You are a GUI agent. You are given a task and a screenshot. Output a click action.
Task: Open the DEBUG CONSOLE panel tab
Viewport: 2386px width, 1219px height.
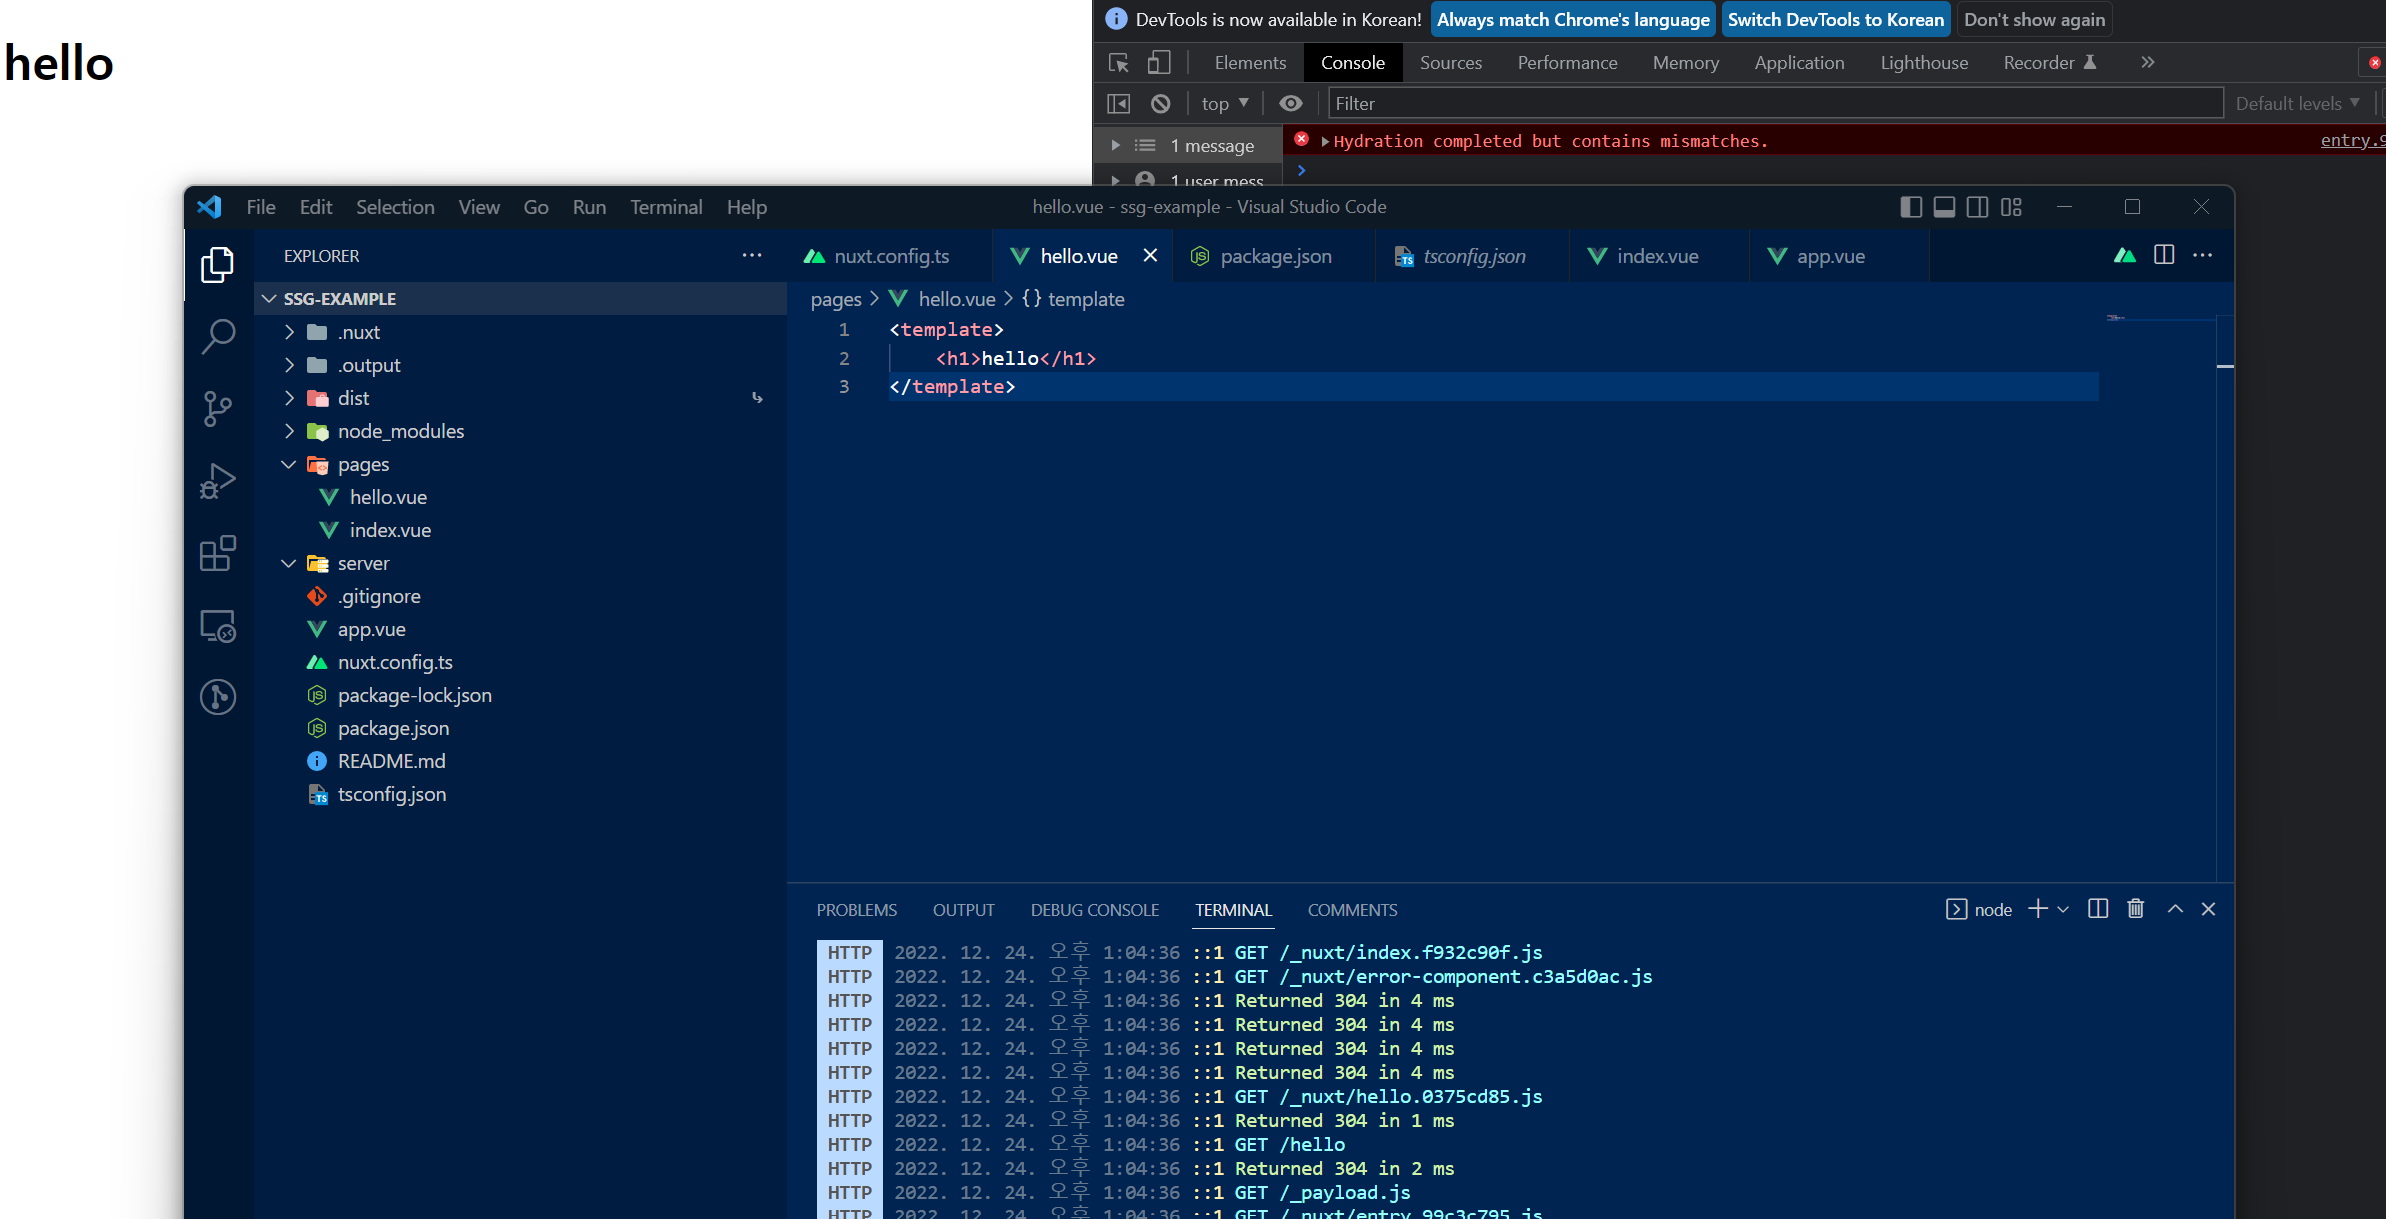1095,910
